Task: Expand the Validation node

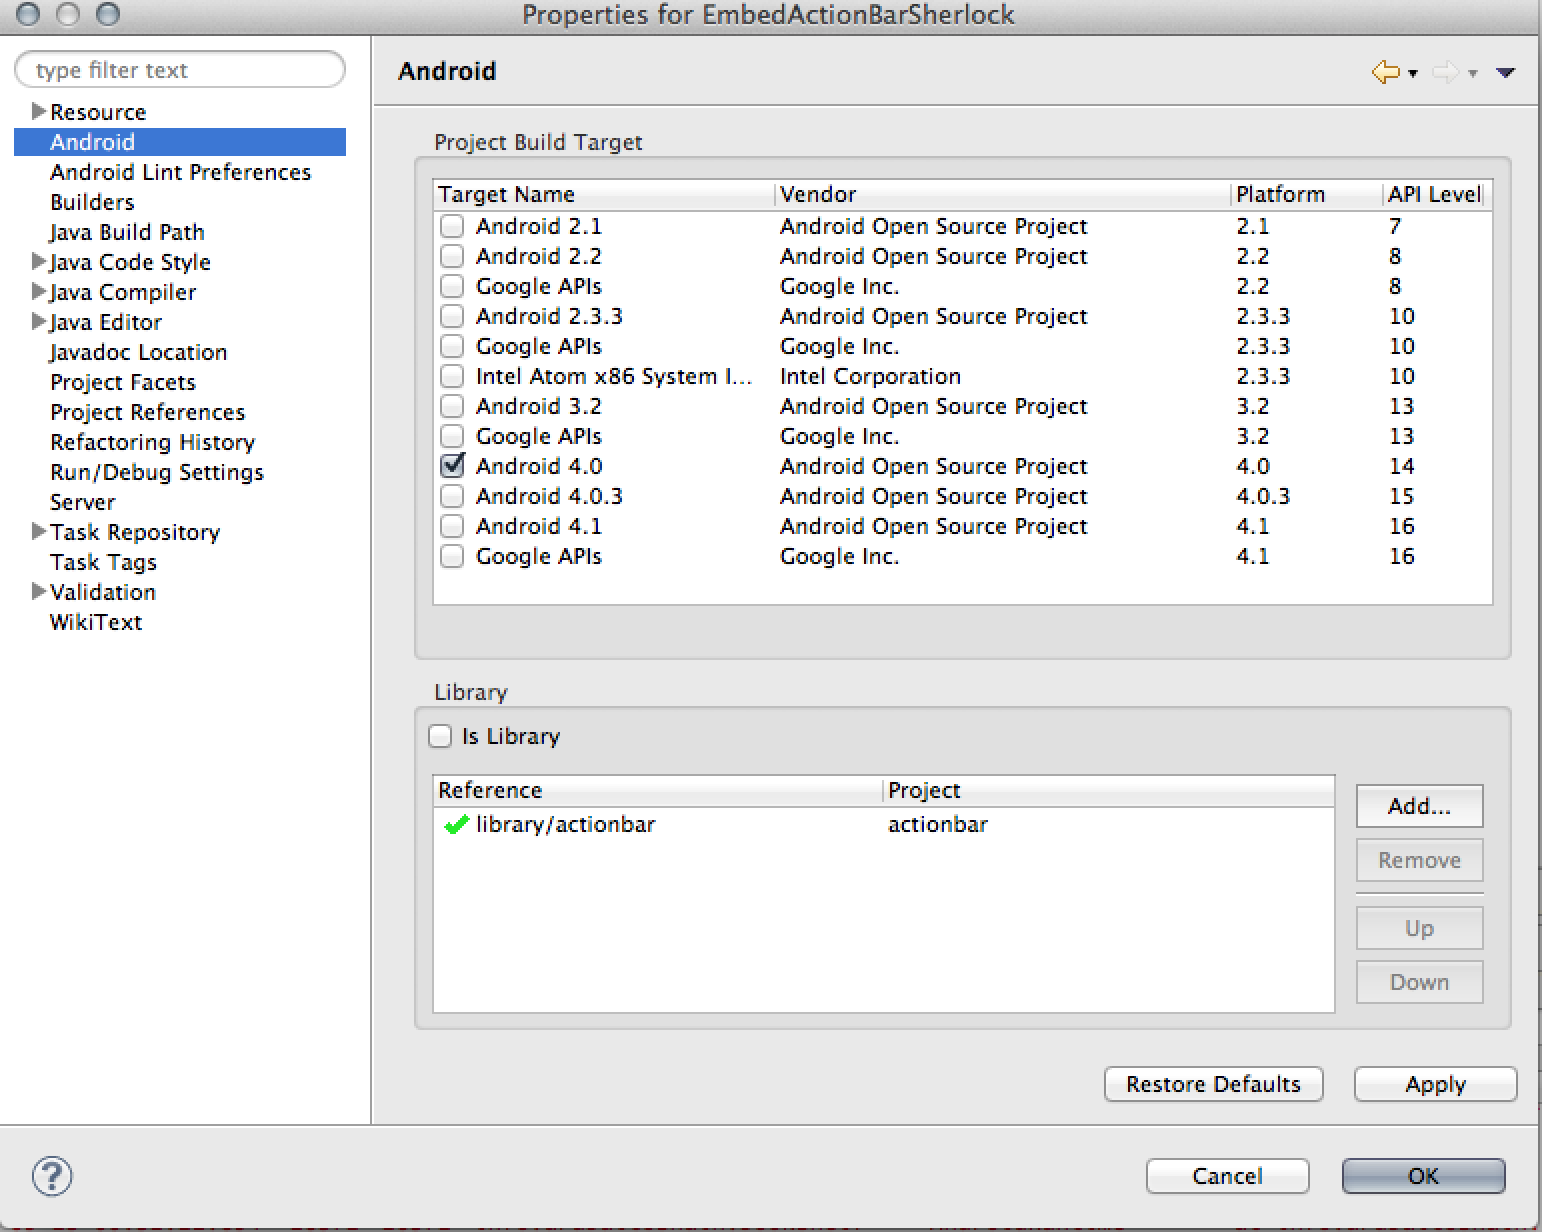Action: point(39,591)
